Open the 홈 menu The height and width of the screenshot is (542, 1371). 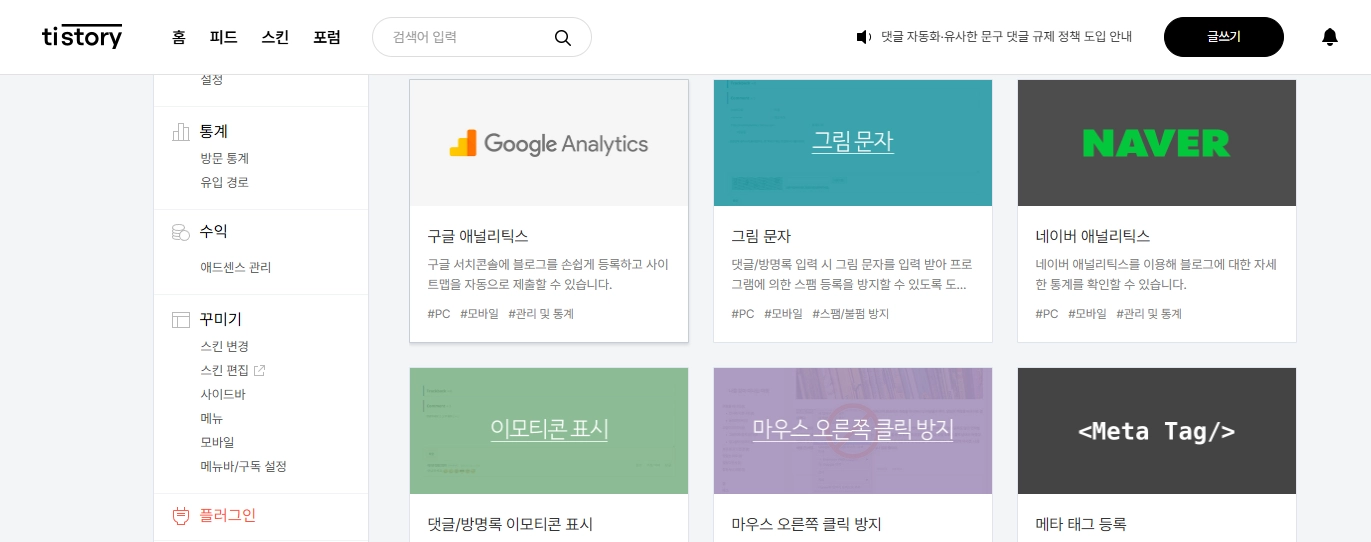coord(179,37)
